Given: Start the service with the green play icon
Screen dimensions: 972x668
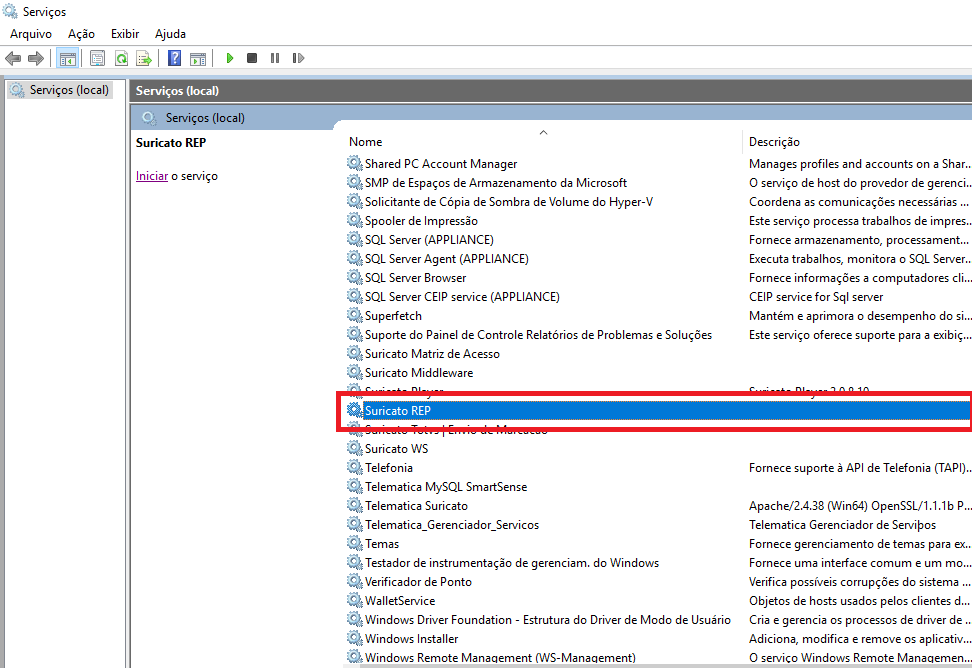Looking at the screenshot, I should pos(229,58).
